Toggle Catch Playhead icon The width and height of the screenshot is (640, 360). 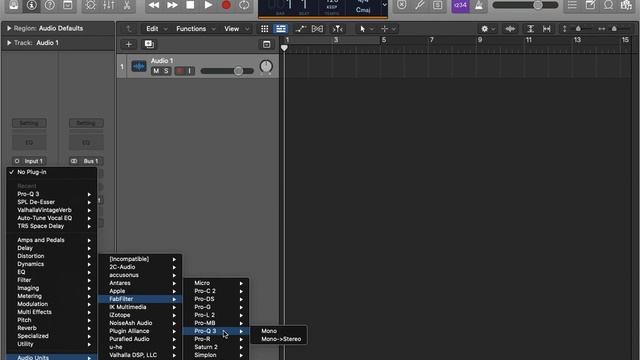(337, 29)
